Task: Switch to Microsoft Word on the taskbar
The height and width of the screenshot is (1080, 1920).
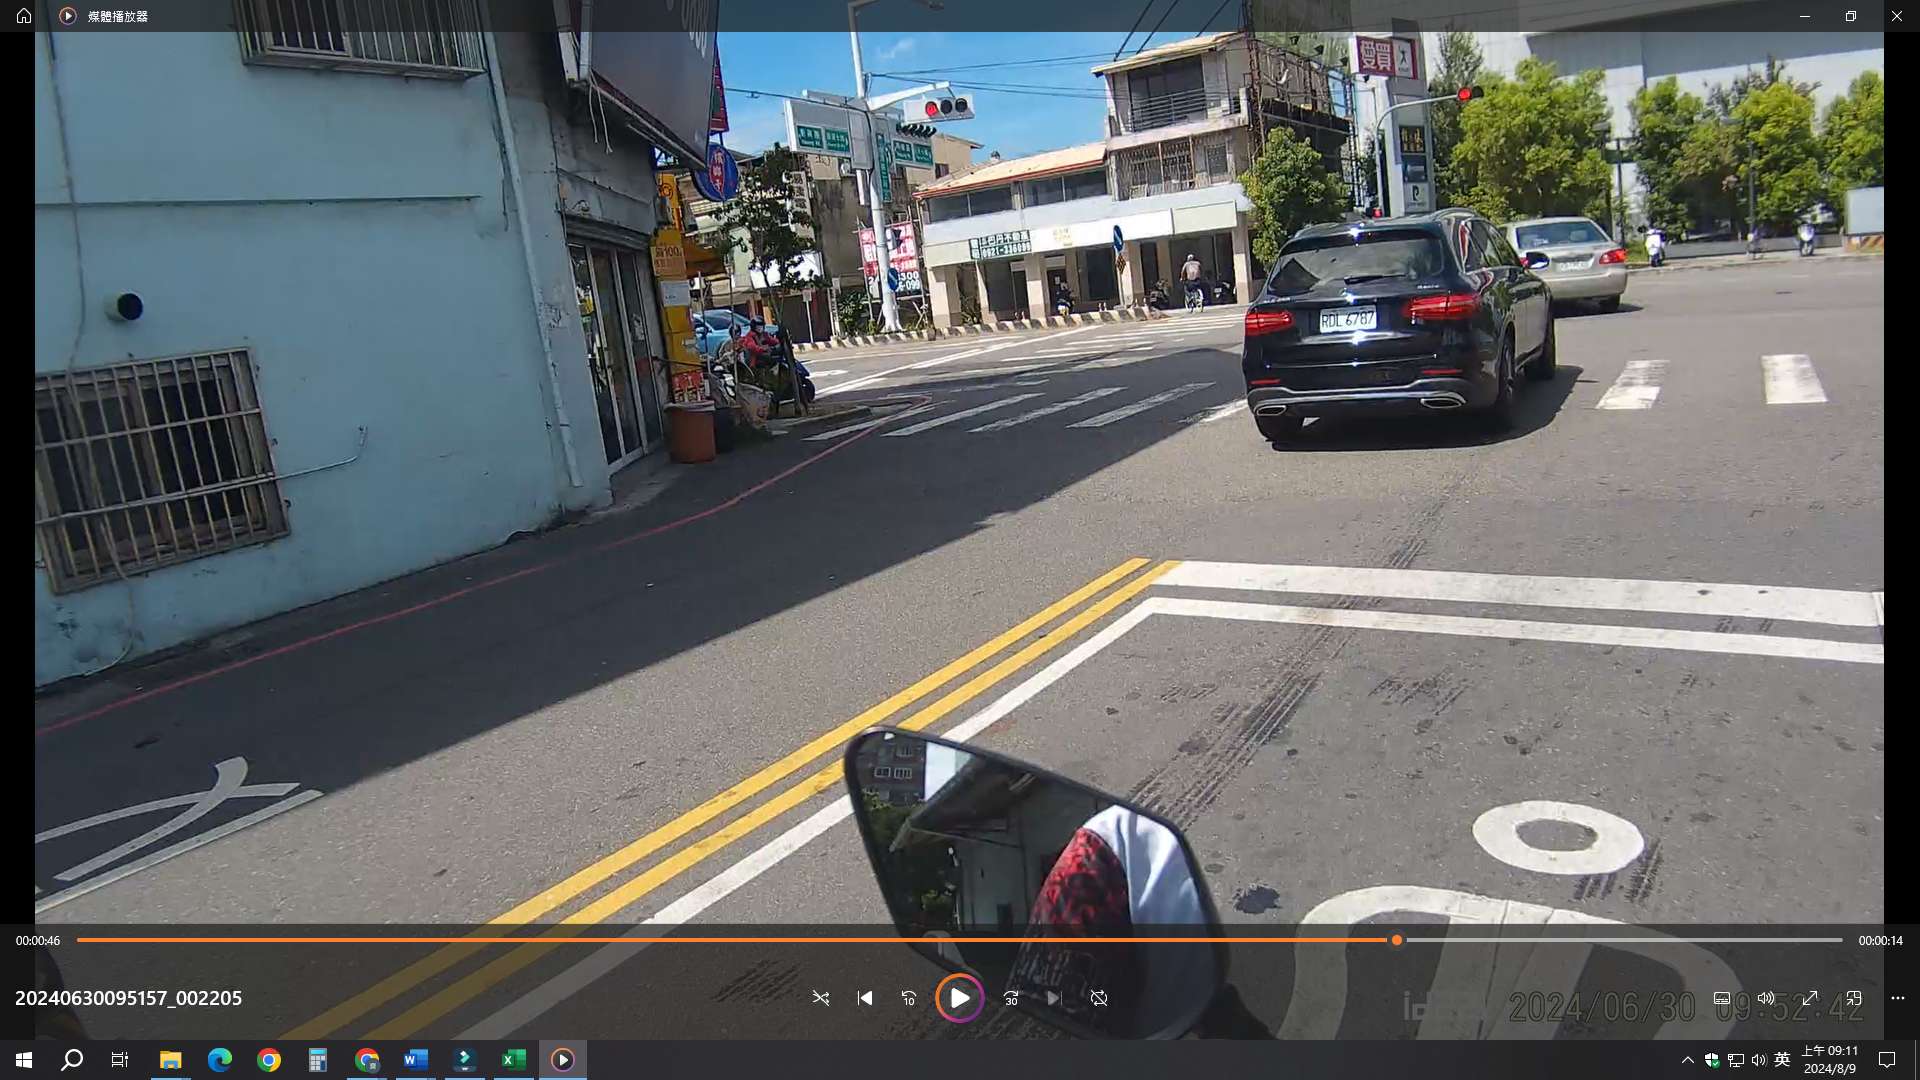Action: tap(416, 1060)
